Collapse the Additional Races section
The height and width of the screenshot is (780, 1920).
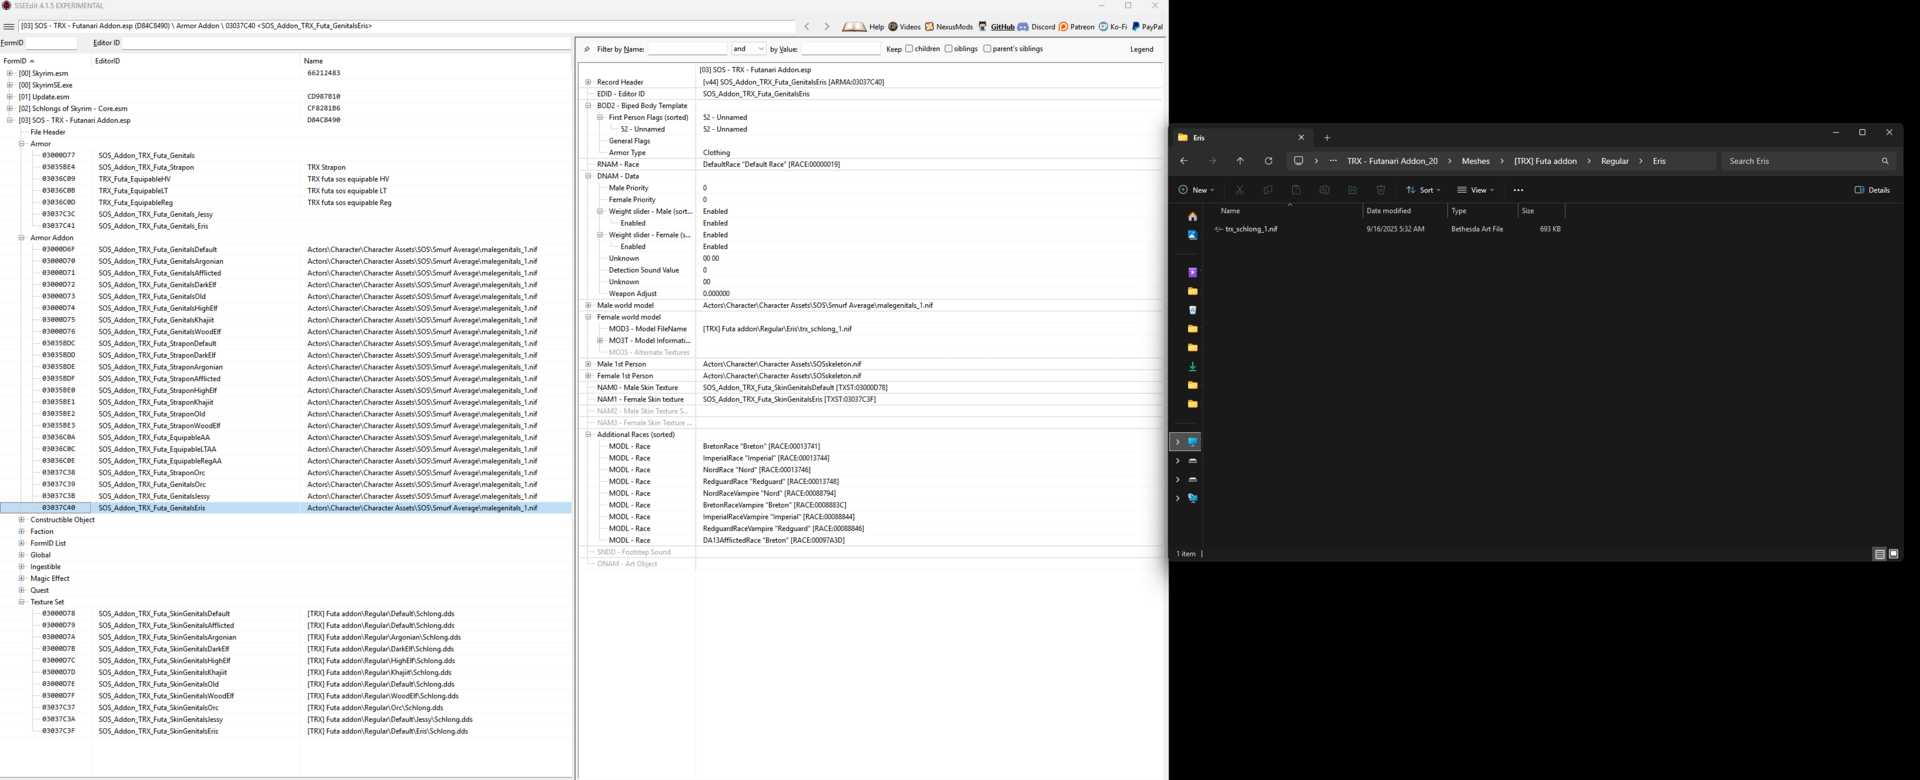[x=588, y=435]
